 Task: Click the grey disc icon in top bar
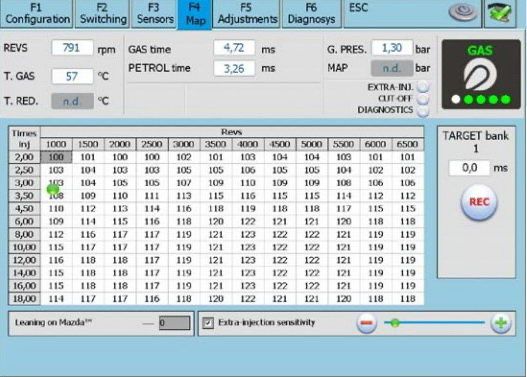[x=463, y=12]
